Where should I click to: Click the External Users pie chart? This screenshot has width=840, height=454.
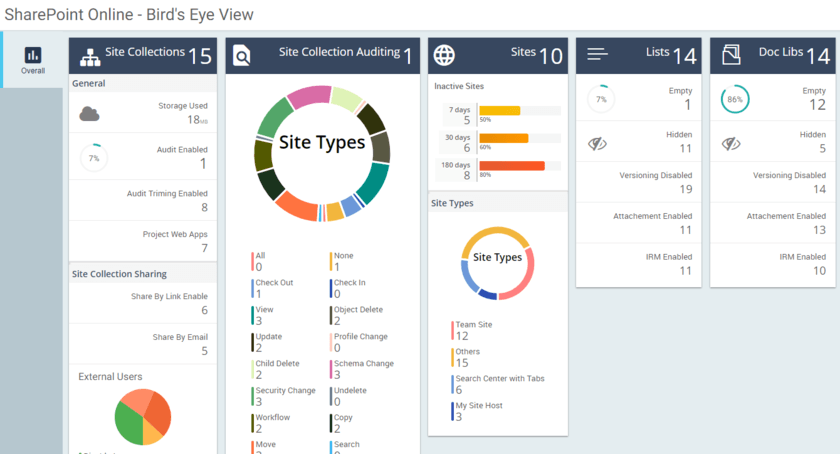[x=142, y=416]
